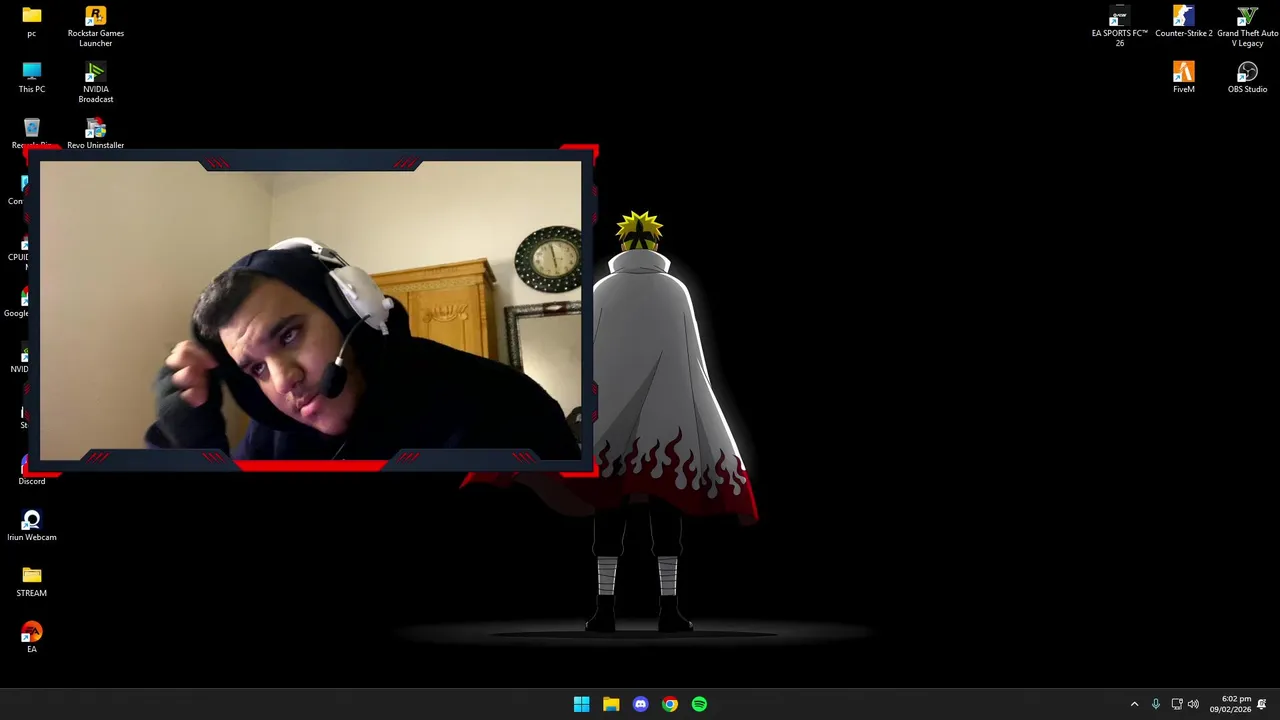
Task: Select the EA SPORTS FC 26 shortcut
Action: pyautogui.click(x=1119, y=26)
